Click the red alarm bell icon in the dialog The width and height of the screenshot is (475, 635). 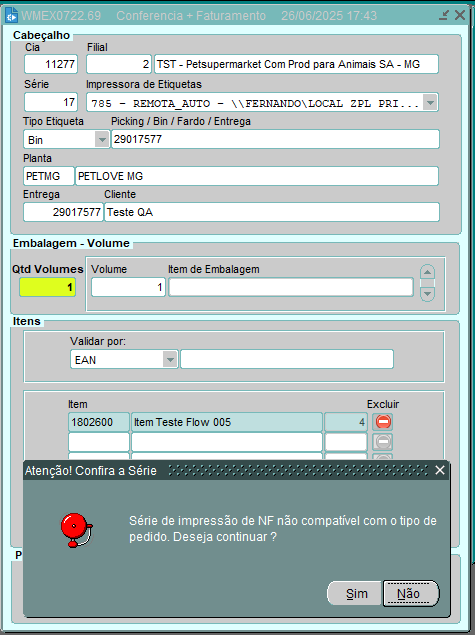pos(77,530)
